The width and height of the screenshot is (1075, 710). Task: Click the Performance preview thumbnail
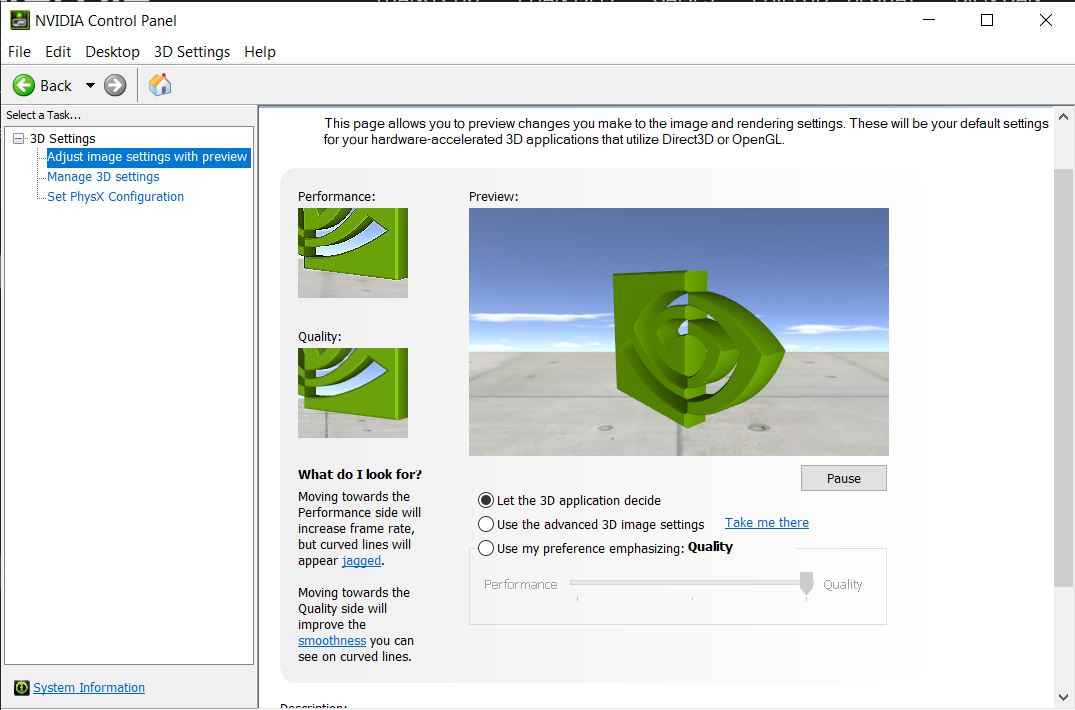coord(353,252)
